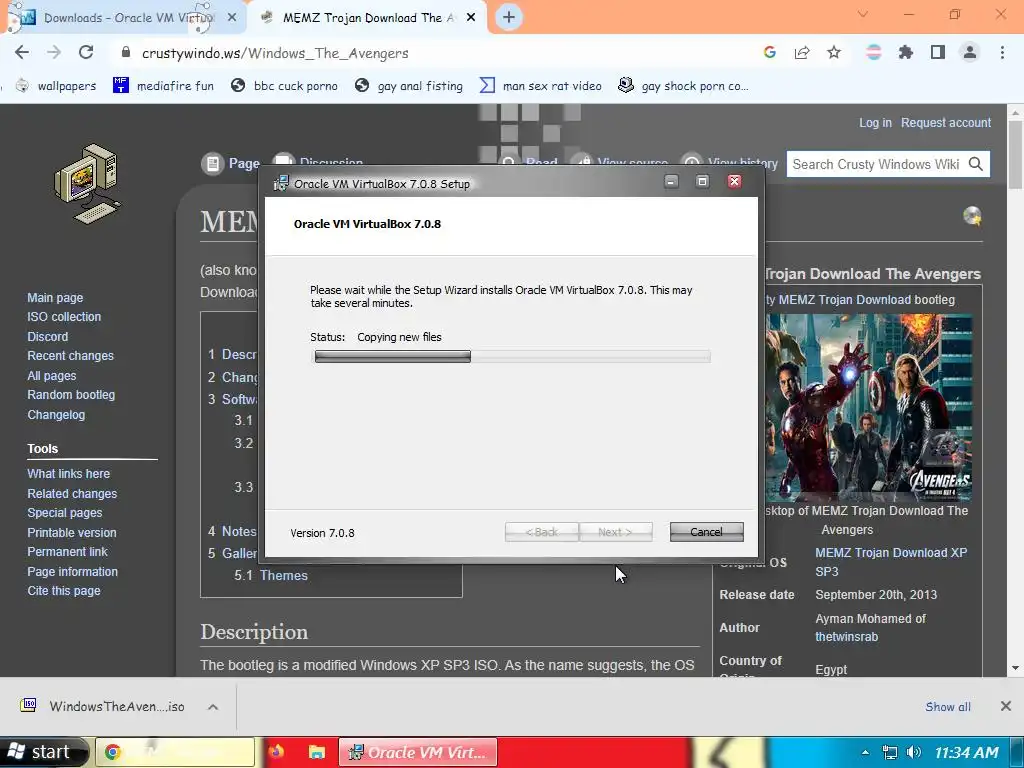Open Related changes tool link
Viewport: 1024px width, 768px height.
pyautogui.click(x=72, y=494)
